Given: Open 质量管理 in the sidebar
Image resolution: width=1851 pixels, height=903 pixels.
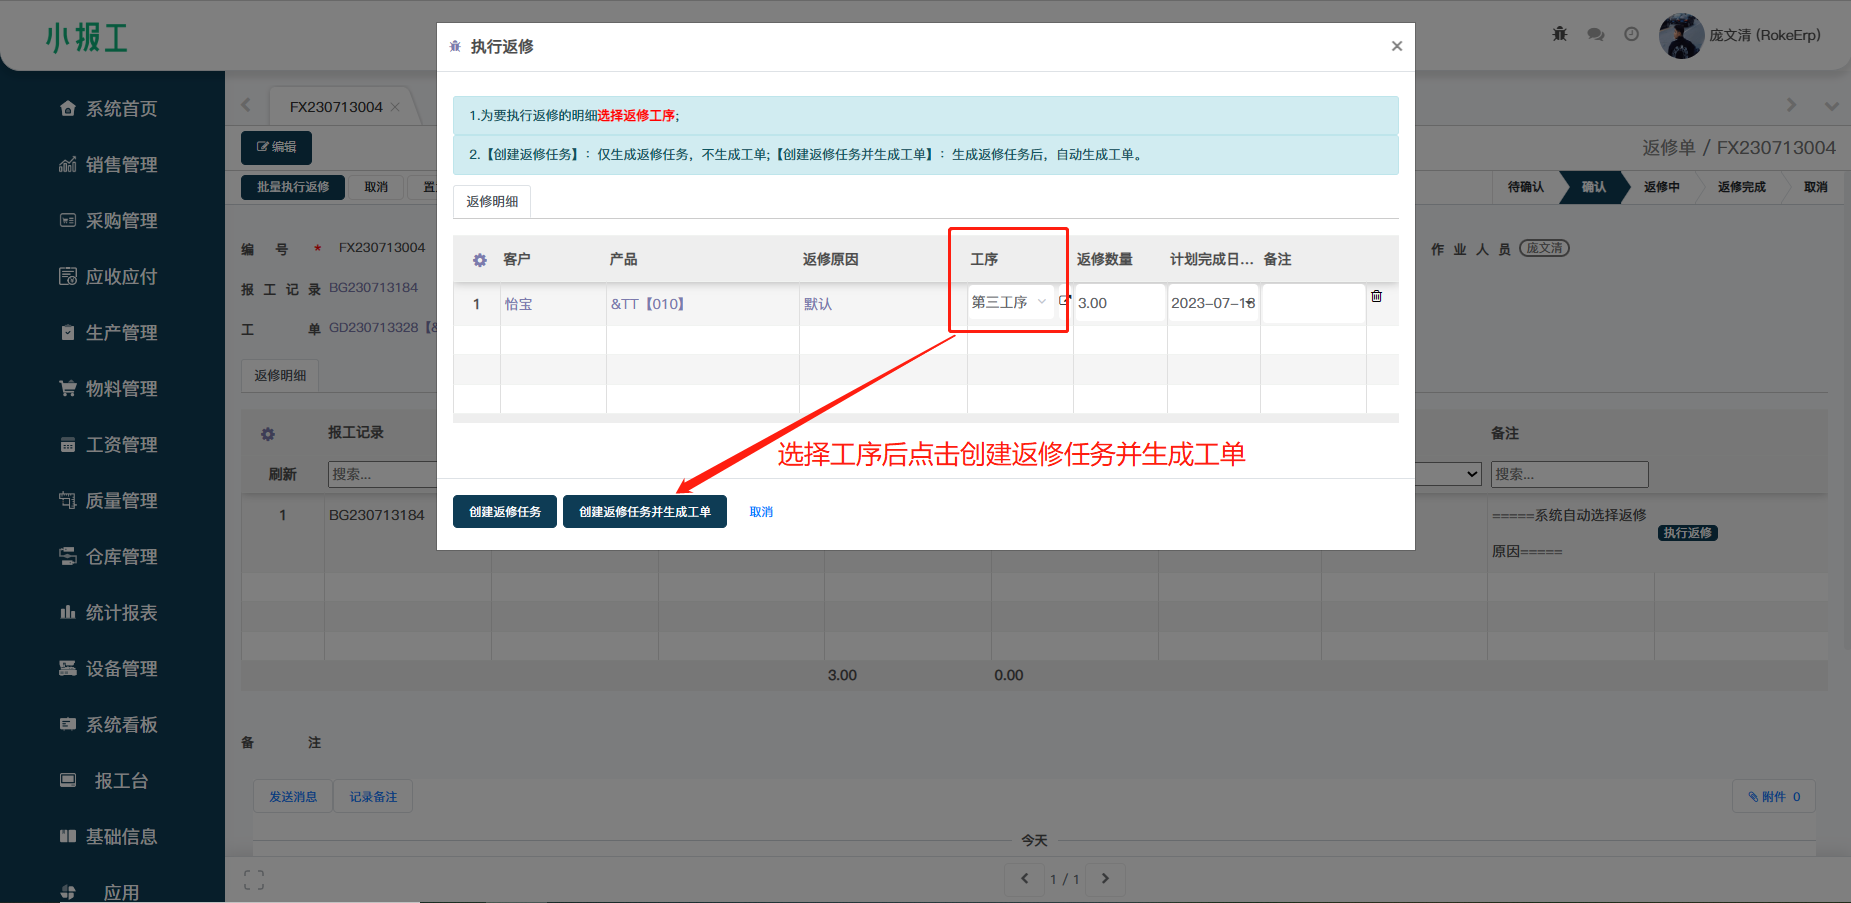Looking at the screenshot, I should tap(120, 501).
